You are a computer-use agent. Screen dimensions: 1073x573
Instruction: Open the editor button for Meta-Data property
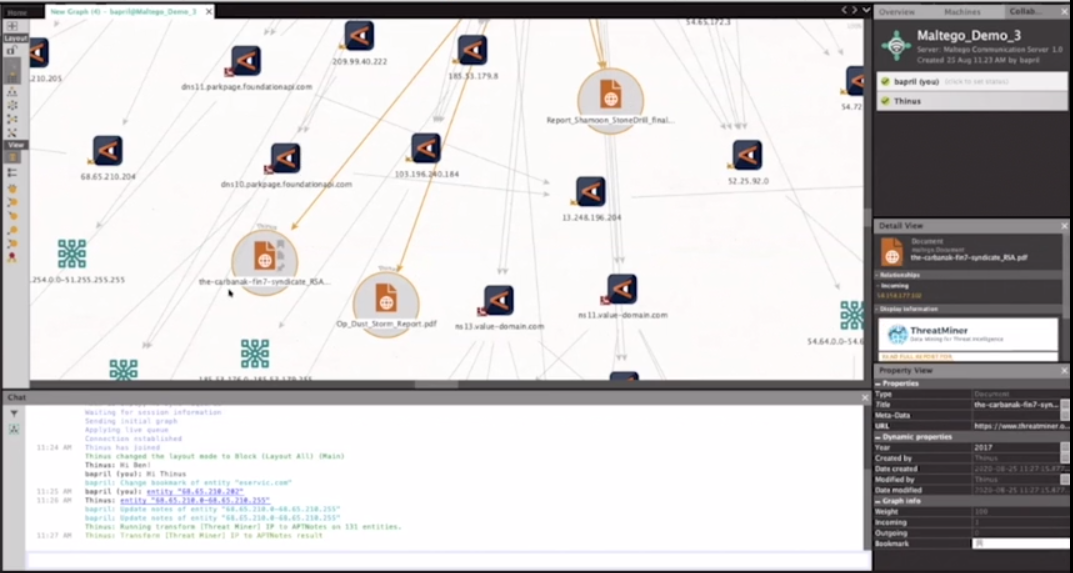(1065, 416)
